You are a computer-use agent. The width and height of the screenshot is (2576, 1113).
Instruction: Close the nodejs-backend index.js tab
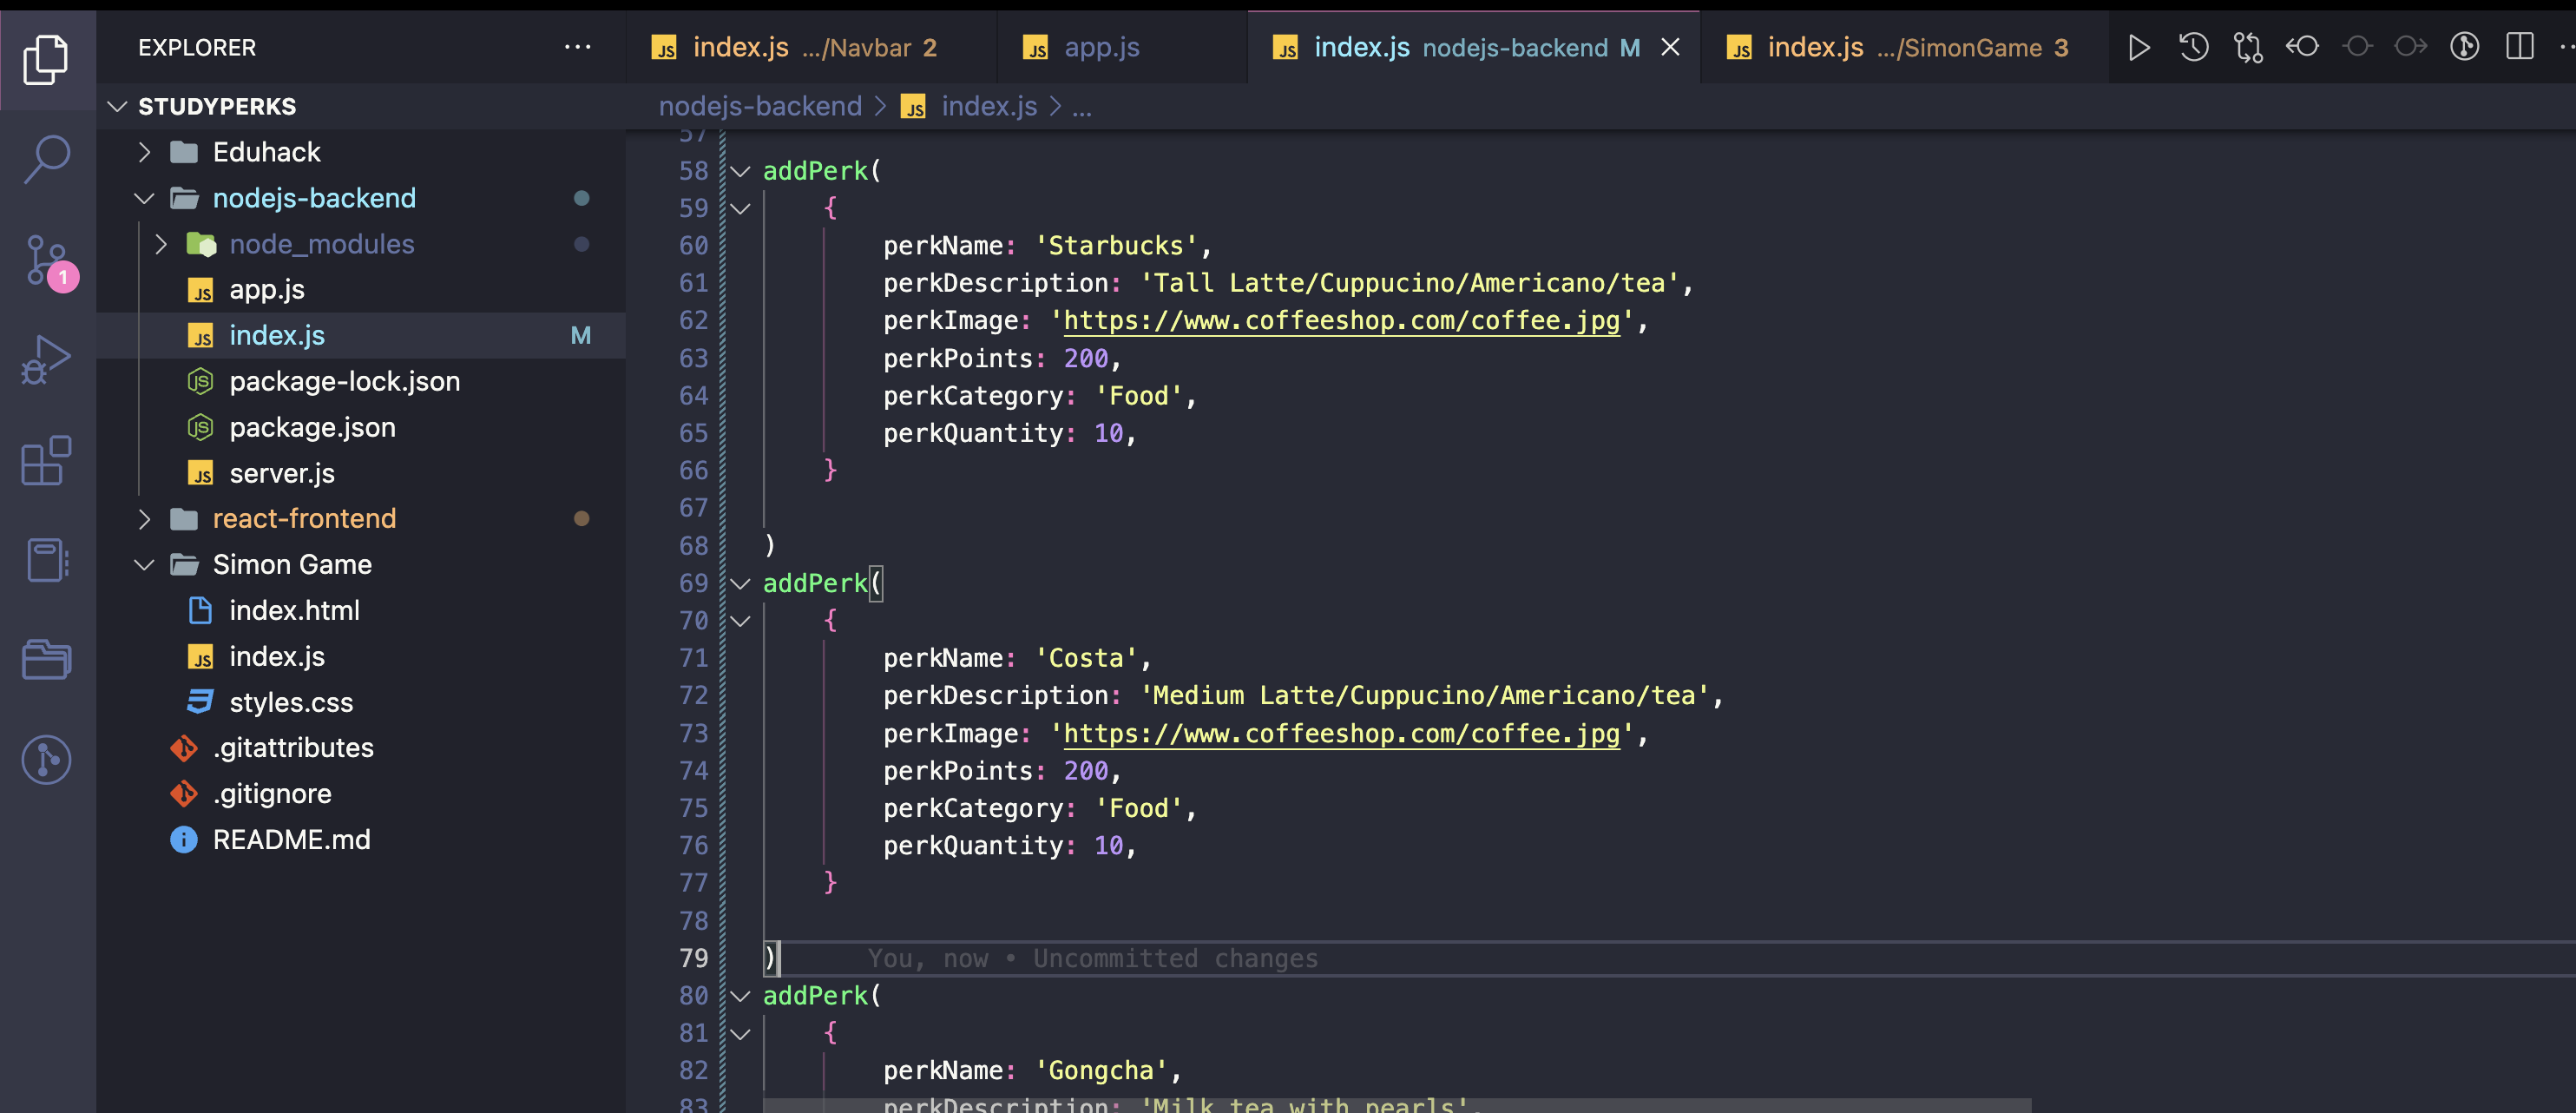point(1670,47)
